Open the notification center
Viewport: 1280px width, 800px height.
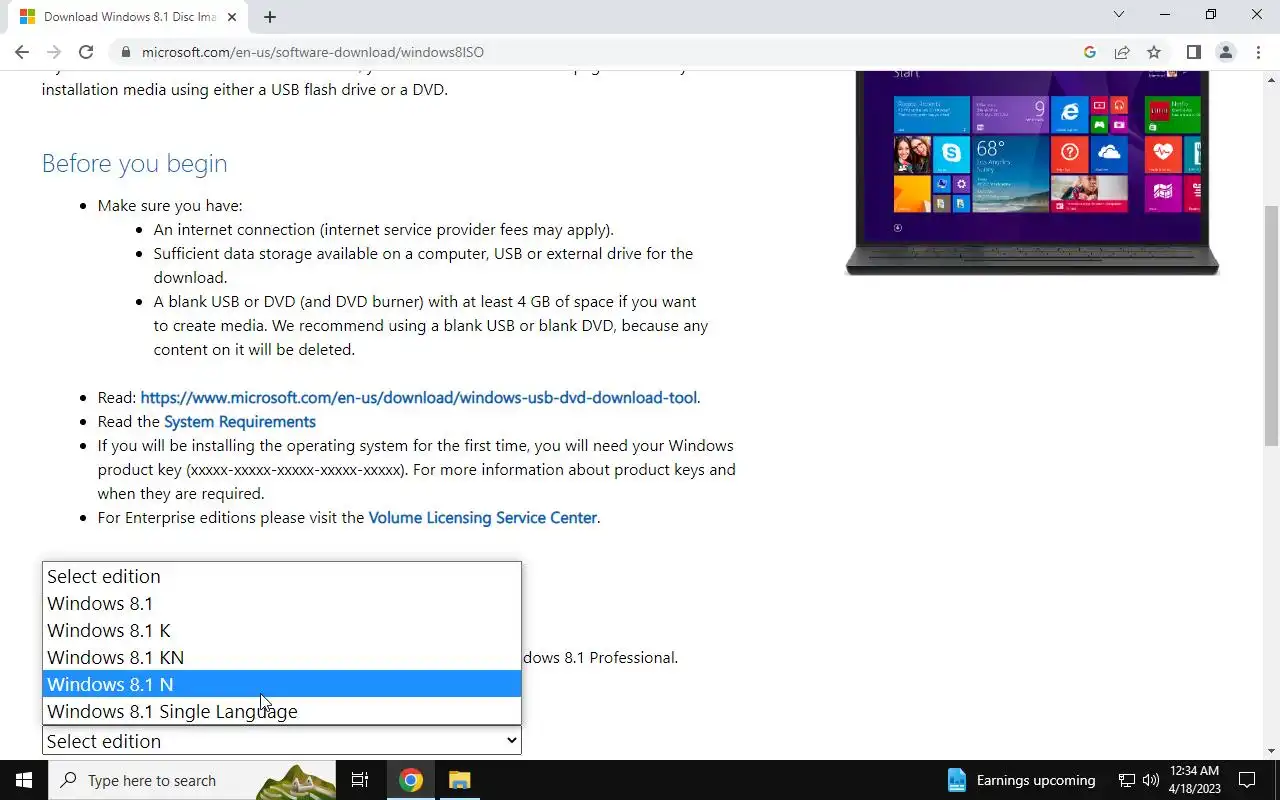pos(1247,780)
